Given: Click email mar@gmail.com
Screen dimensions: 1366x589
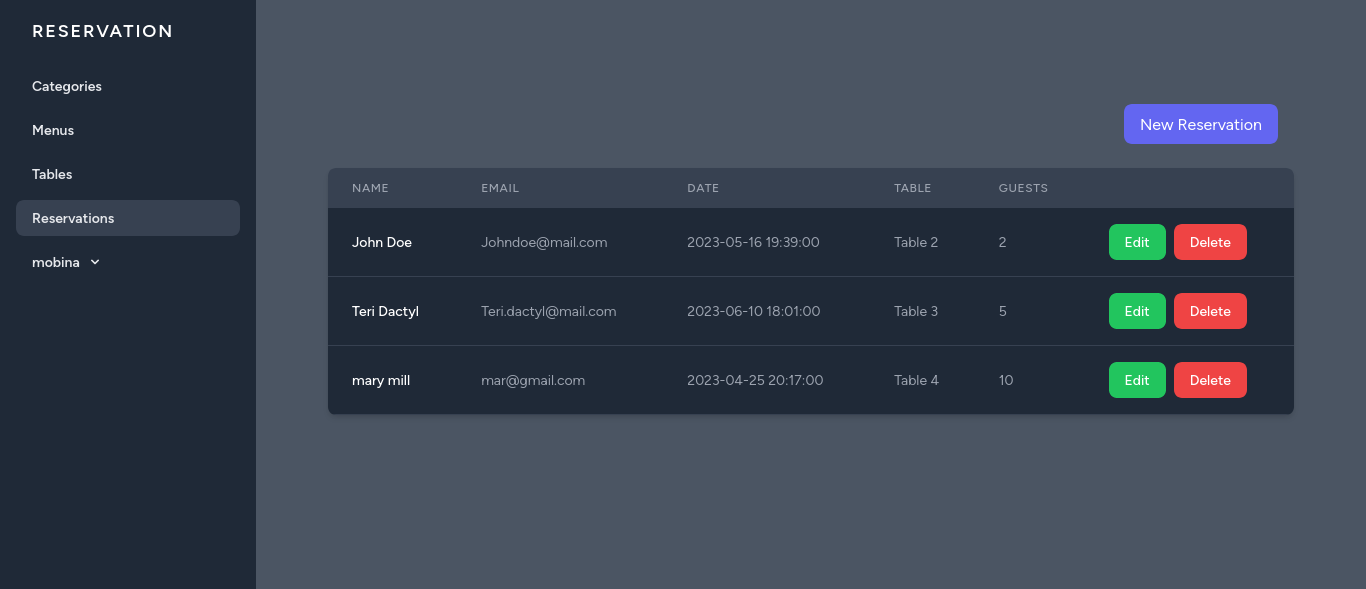Looking at the screenshot, I should pos(533,380).
